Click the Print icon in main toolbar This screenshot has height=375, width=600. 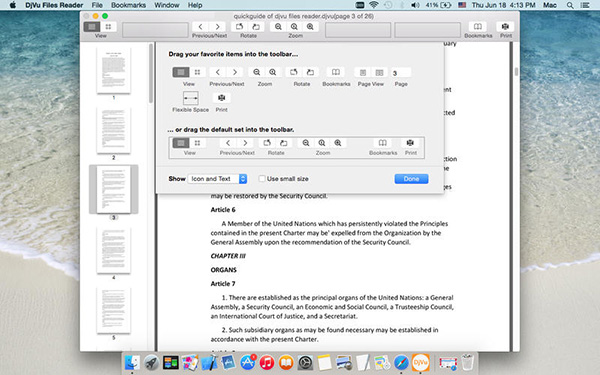[505, 26]
